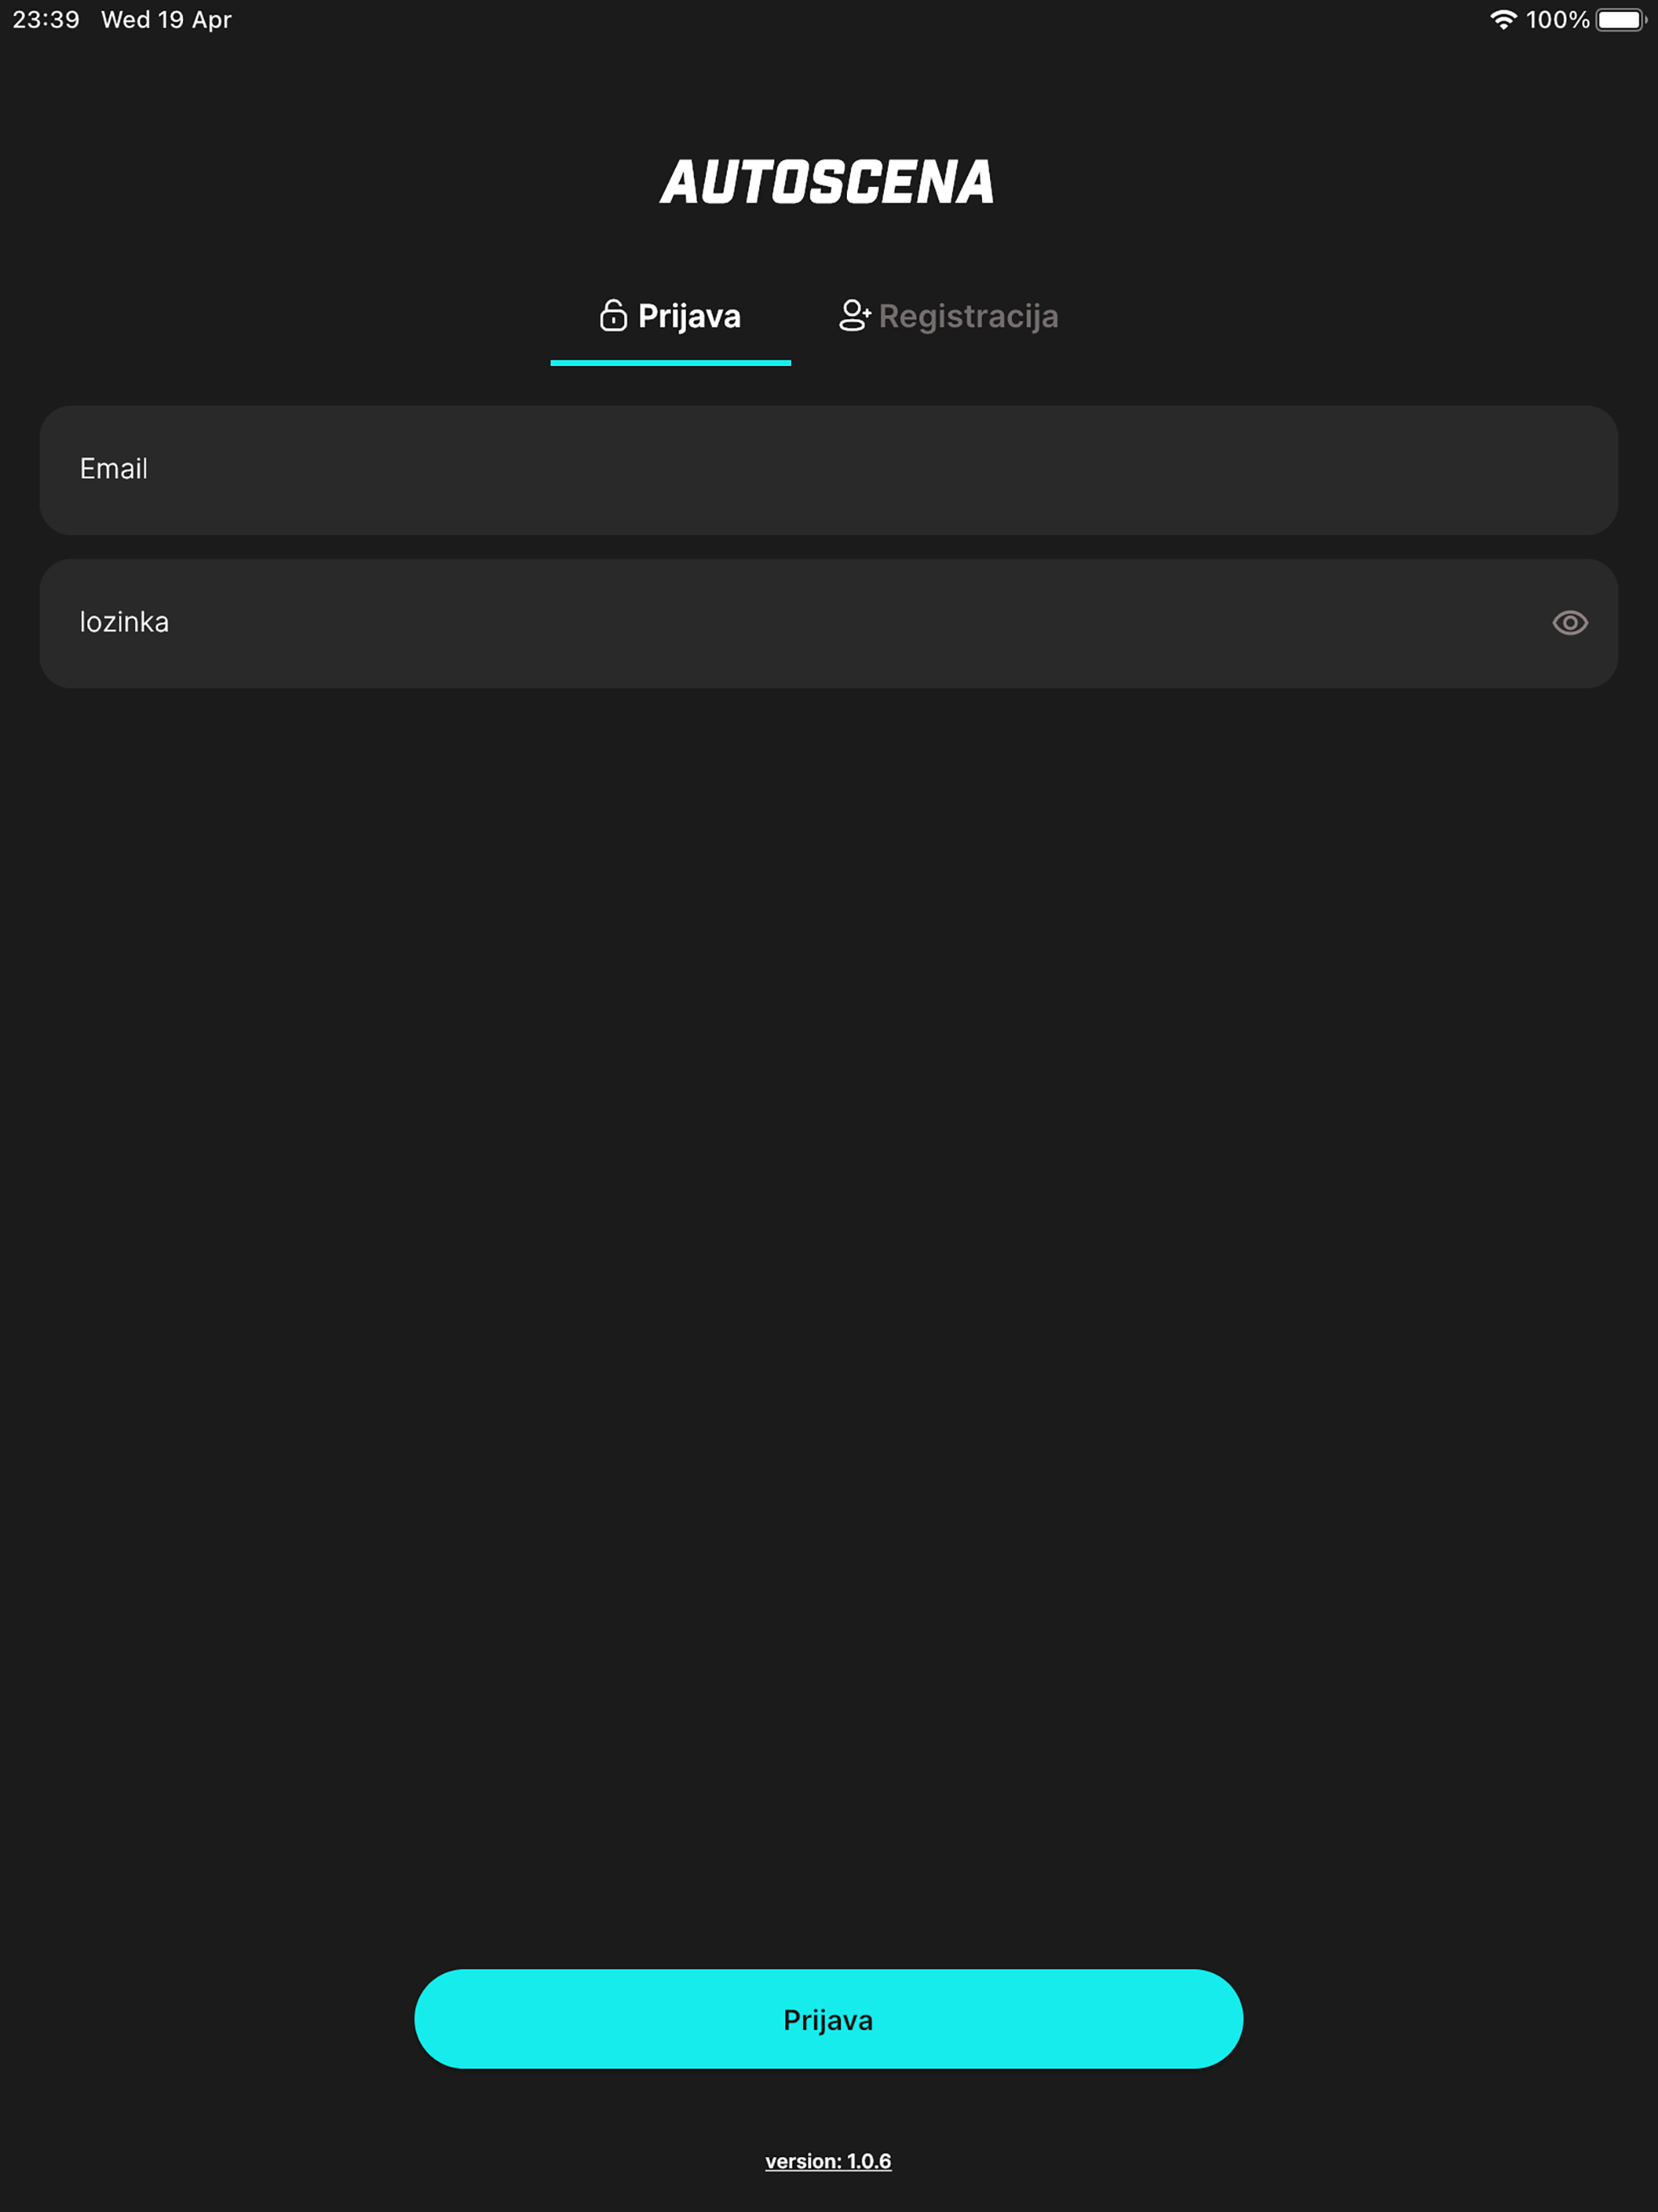This screenshot has height=2212, width=1658.
Task: Tap the 23:39 clock in status bar
Action: point(46,20)
